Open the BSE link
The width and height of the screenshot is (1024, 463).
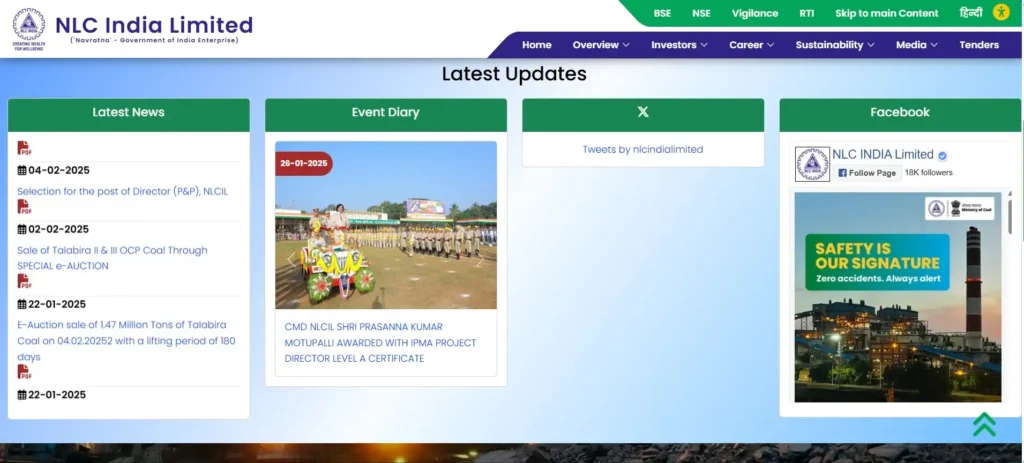click(662, 13)
